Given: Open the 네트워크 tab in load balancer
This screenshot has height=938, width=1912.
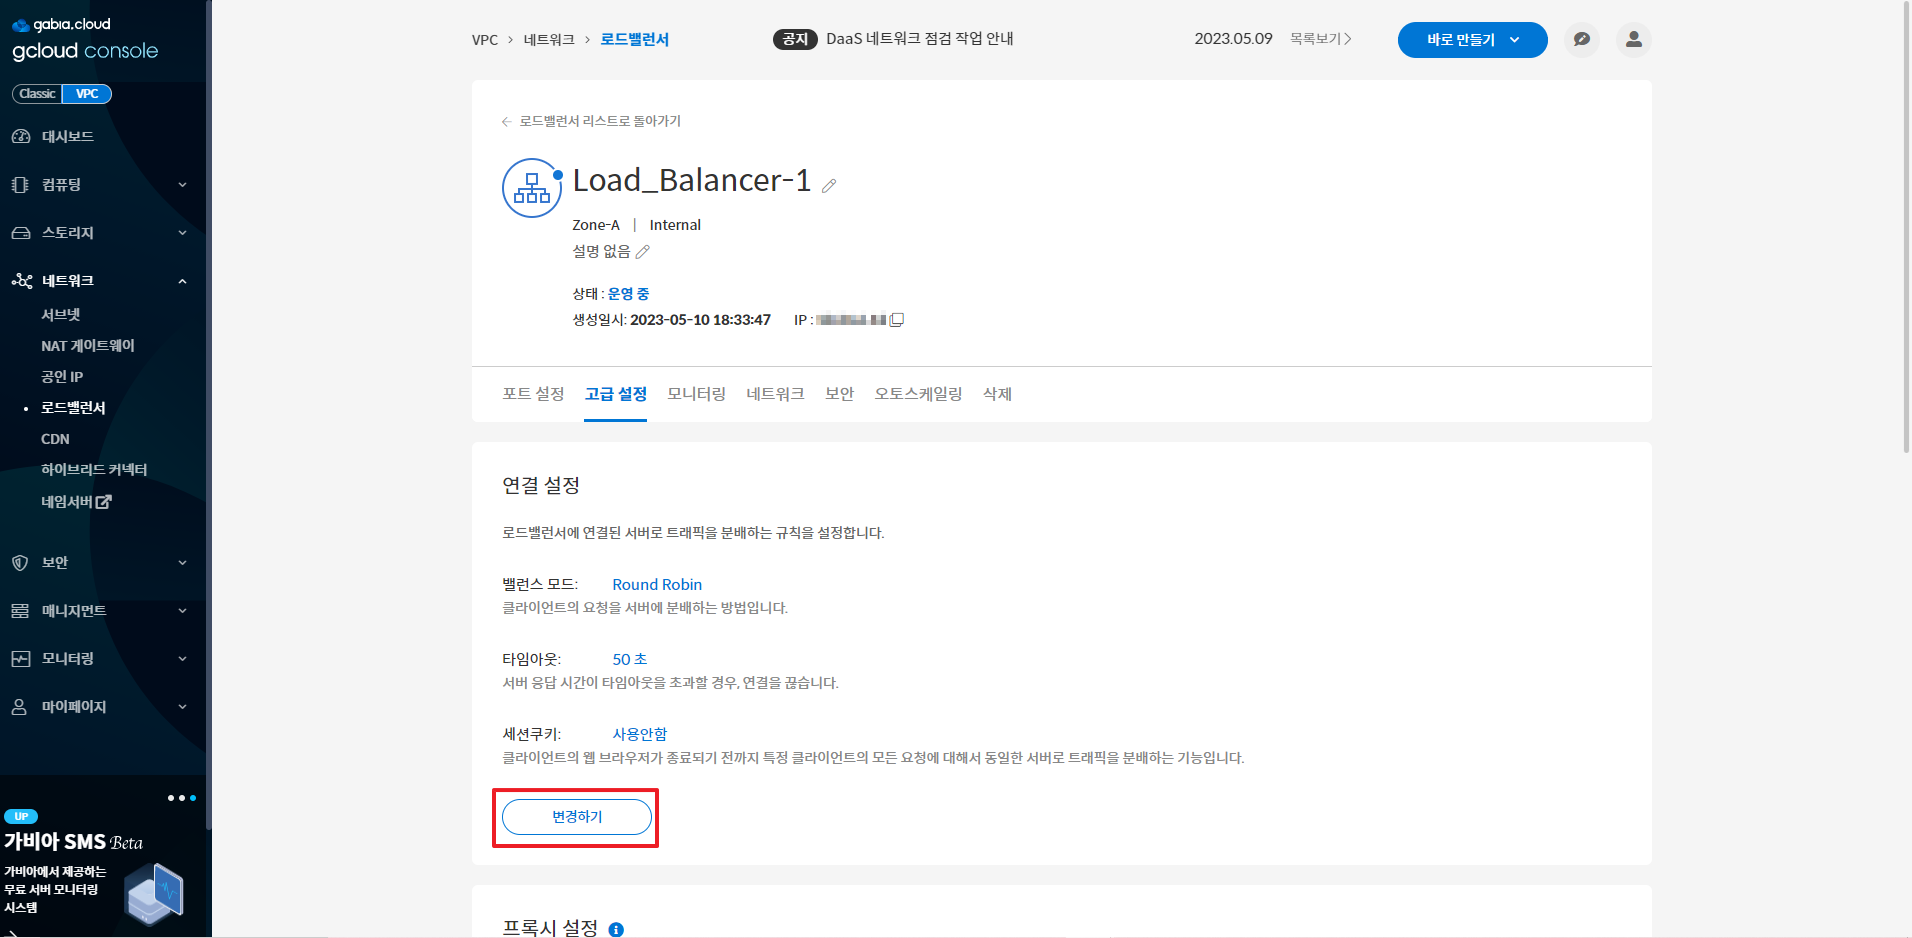Looking at the screenshot, I should tap(775, 394).
